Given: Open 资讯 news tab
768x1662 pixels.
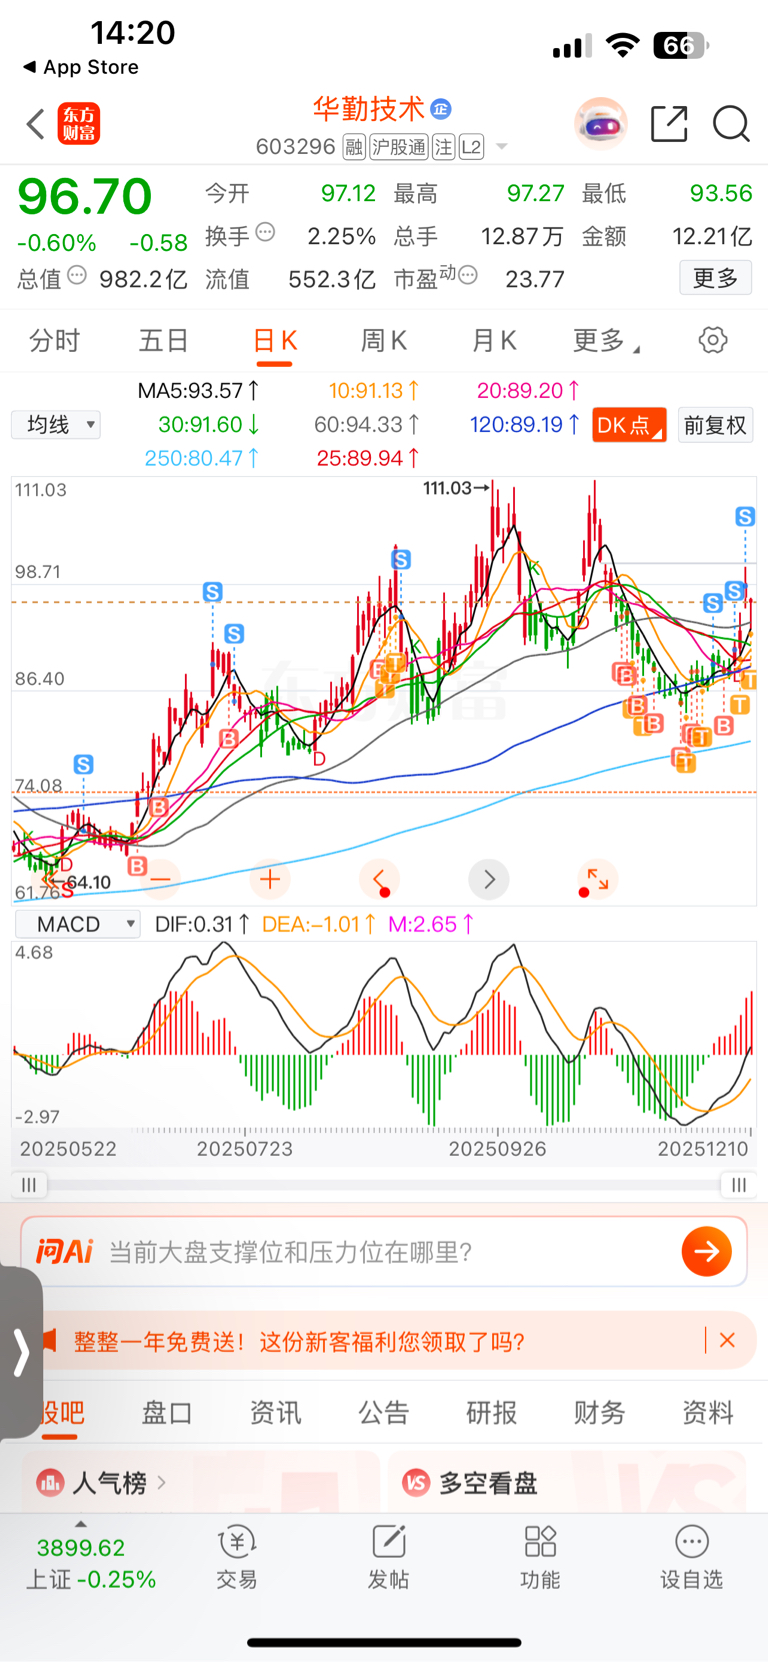Looking at the screenshot, I should tap(275, 1412).
